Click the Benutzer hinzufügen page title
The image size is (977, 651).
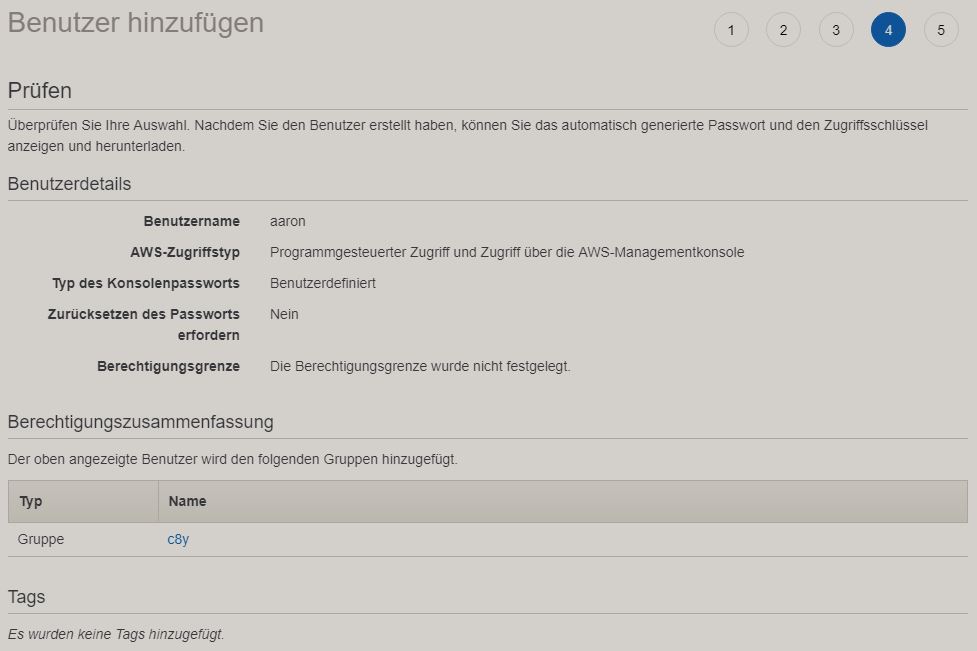click(x=136, y=23)
